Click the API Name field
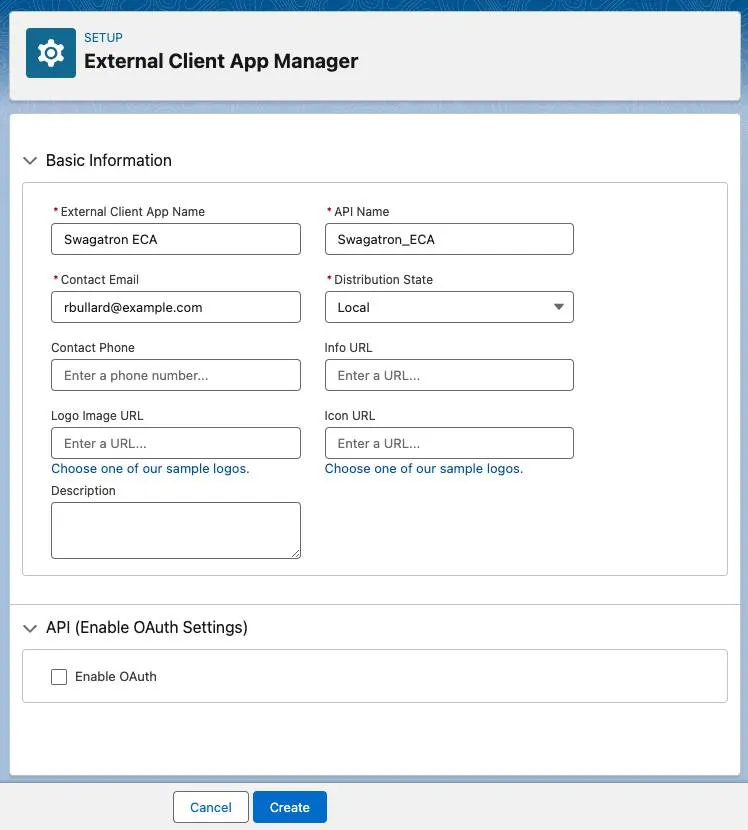Viewport: 748px width, 830px height. click(449, 239)
